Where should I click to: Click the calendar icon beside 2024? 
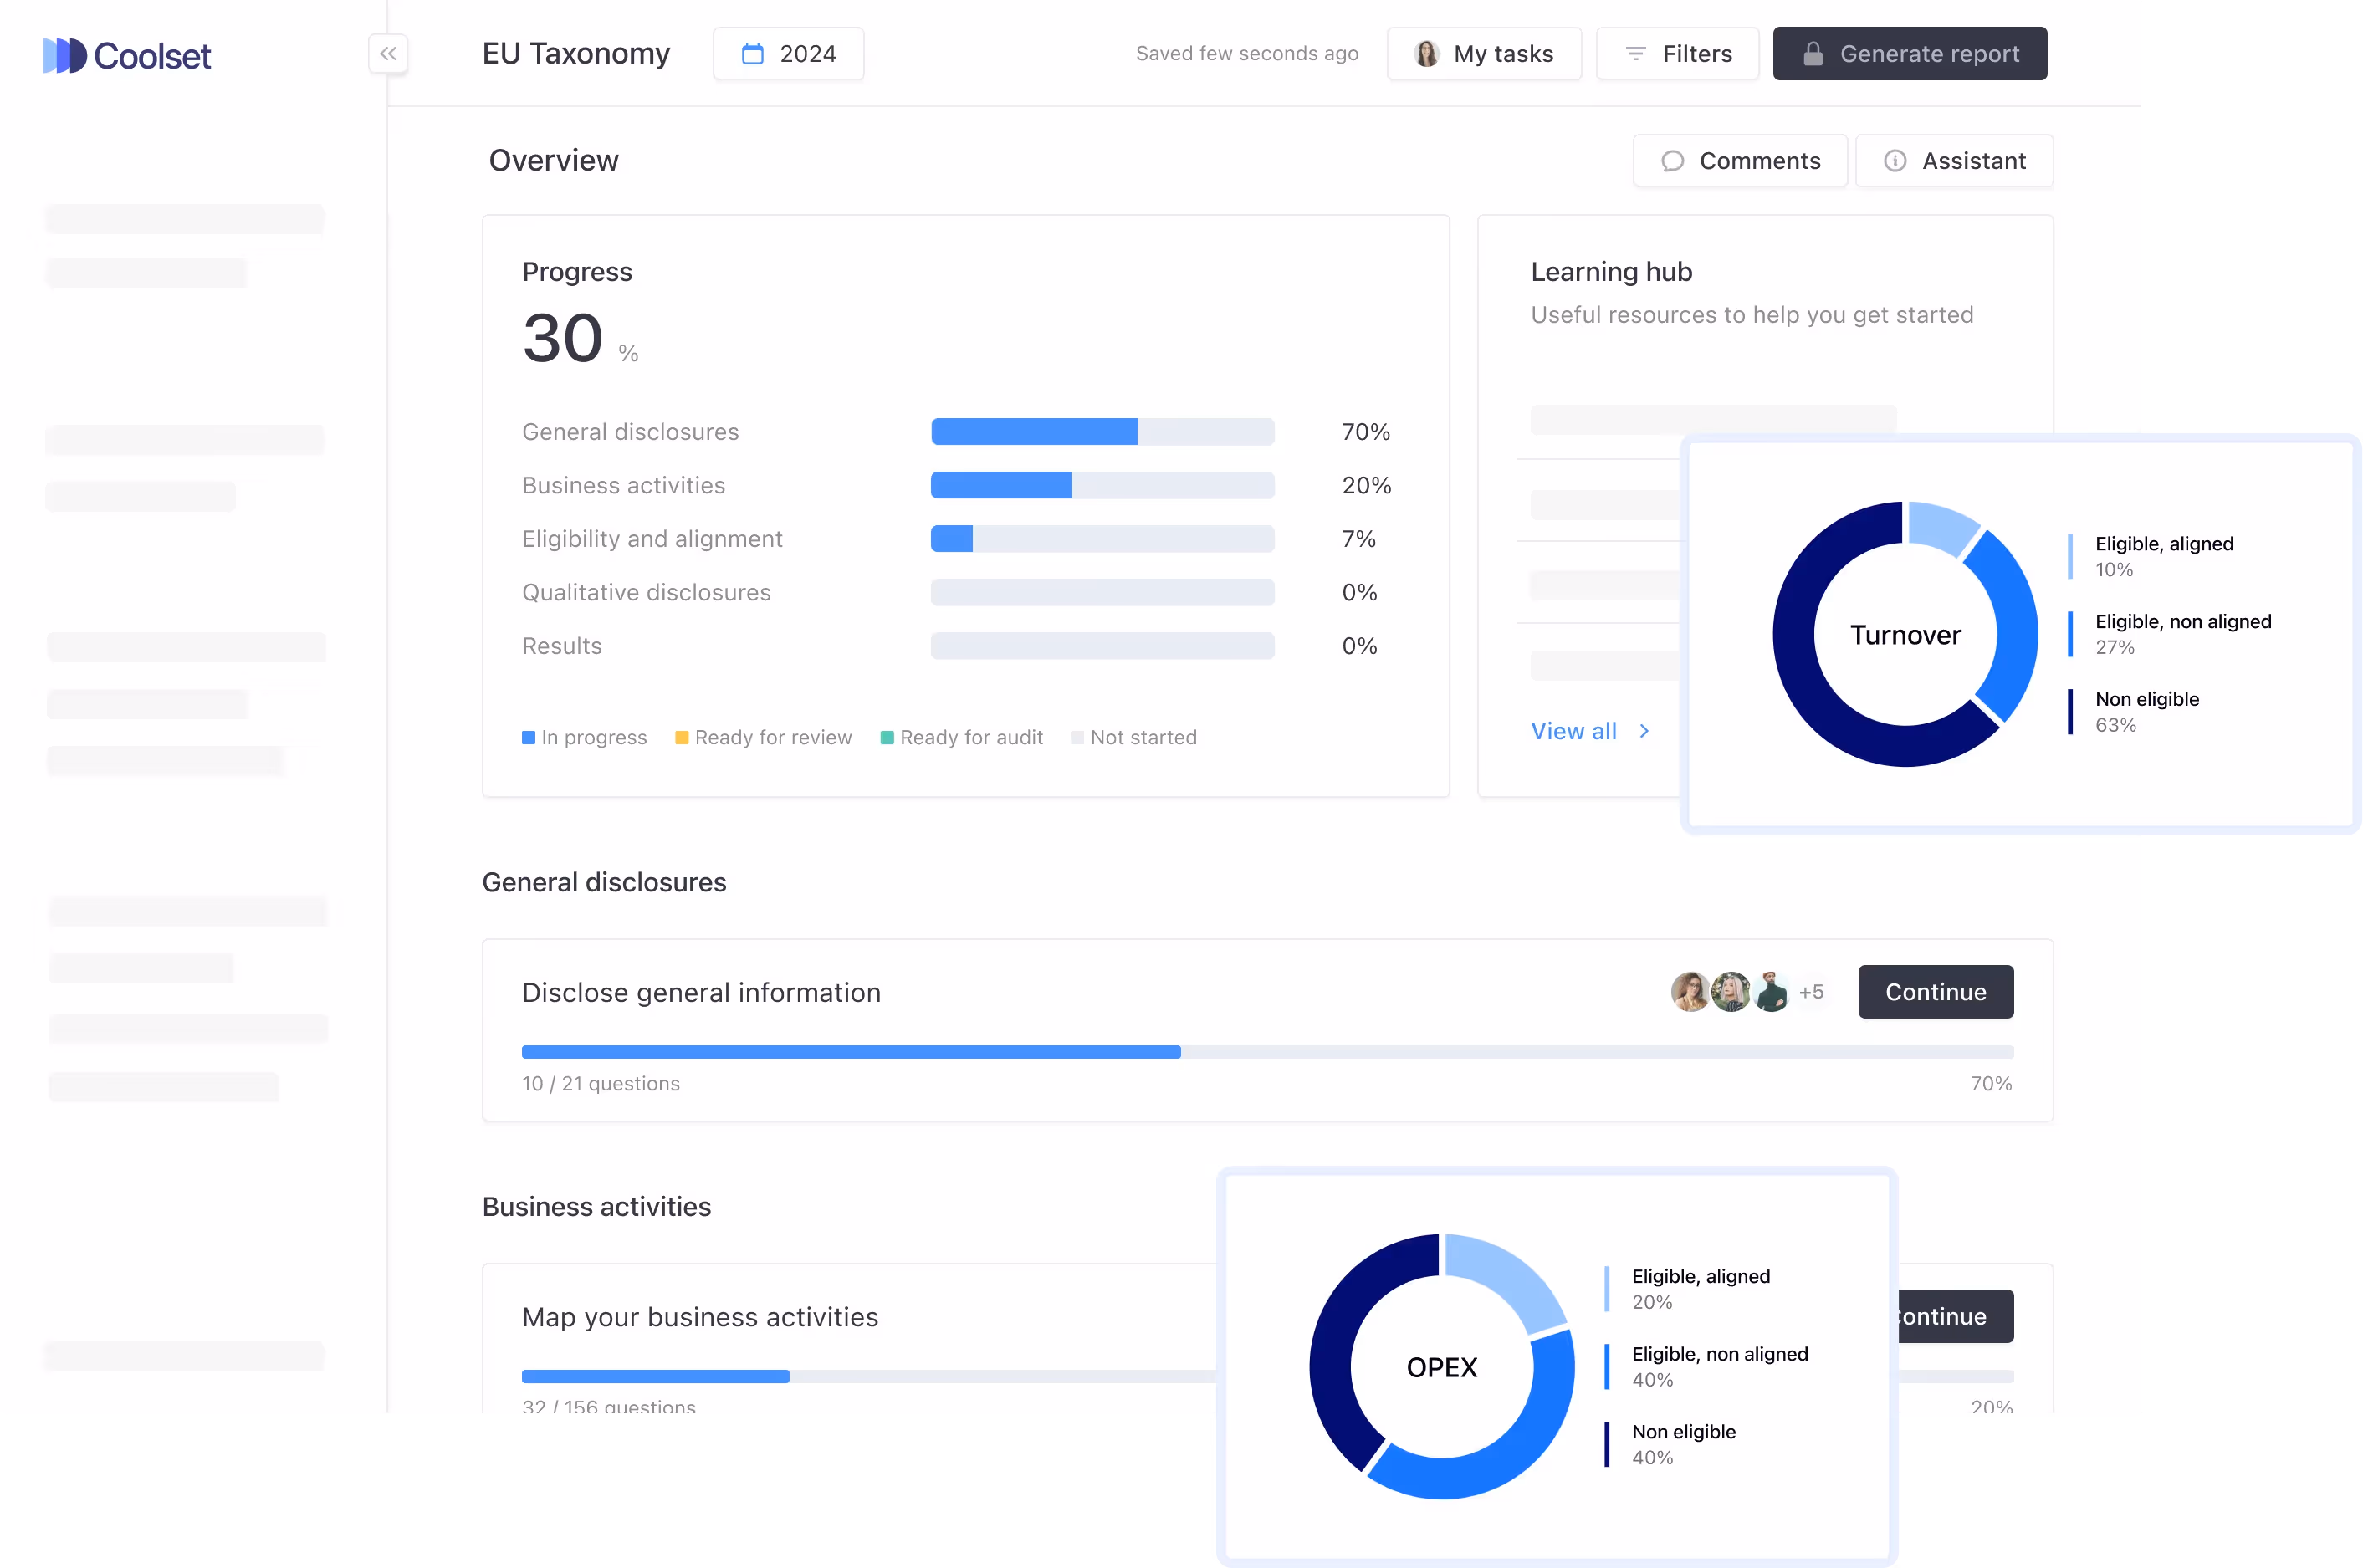(752, 54)
